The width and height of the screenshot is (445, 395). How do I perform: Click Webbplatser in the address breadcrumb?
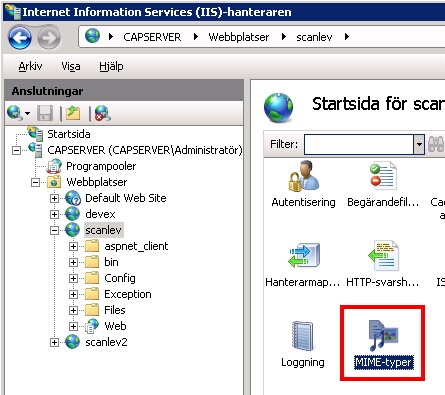tap(239, 37)
